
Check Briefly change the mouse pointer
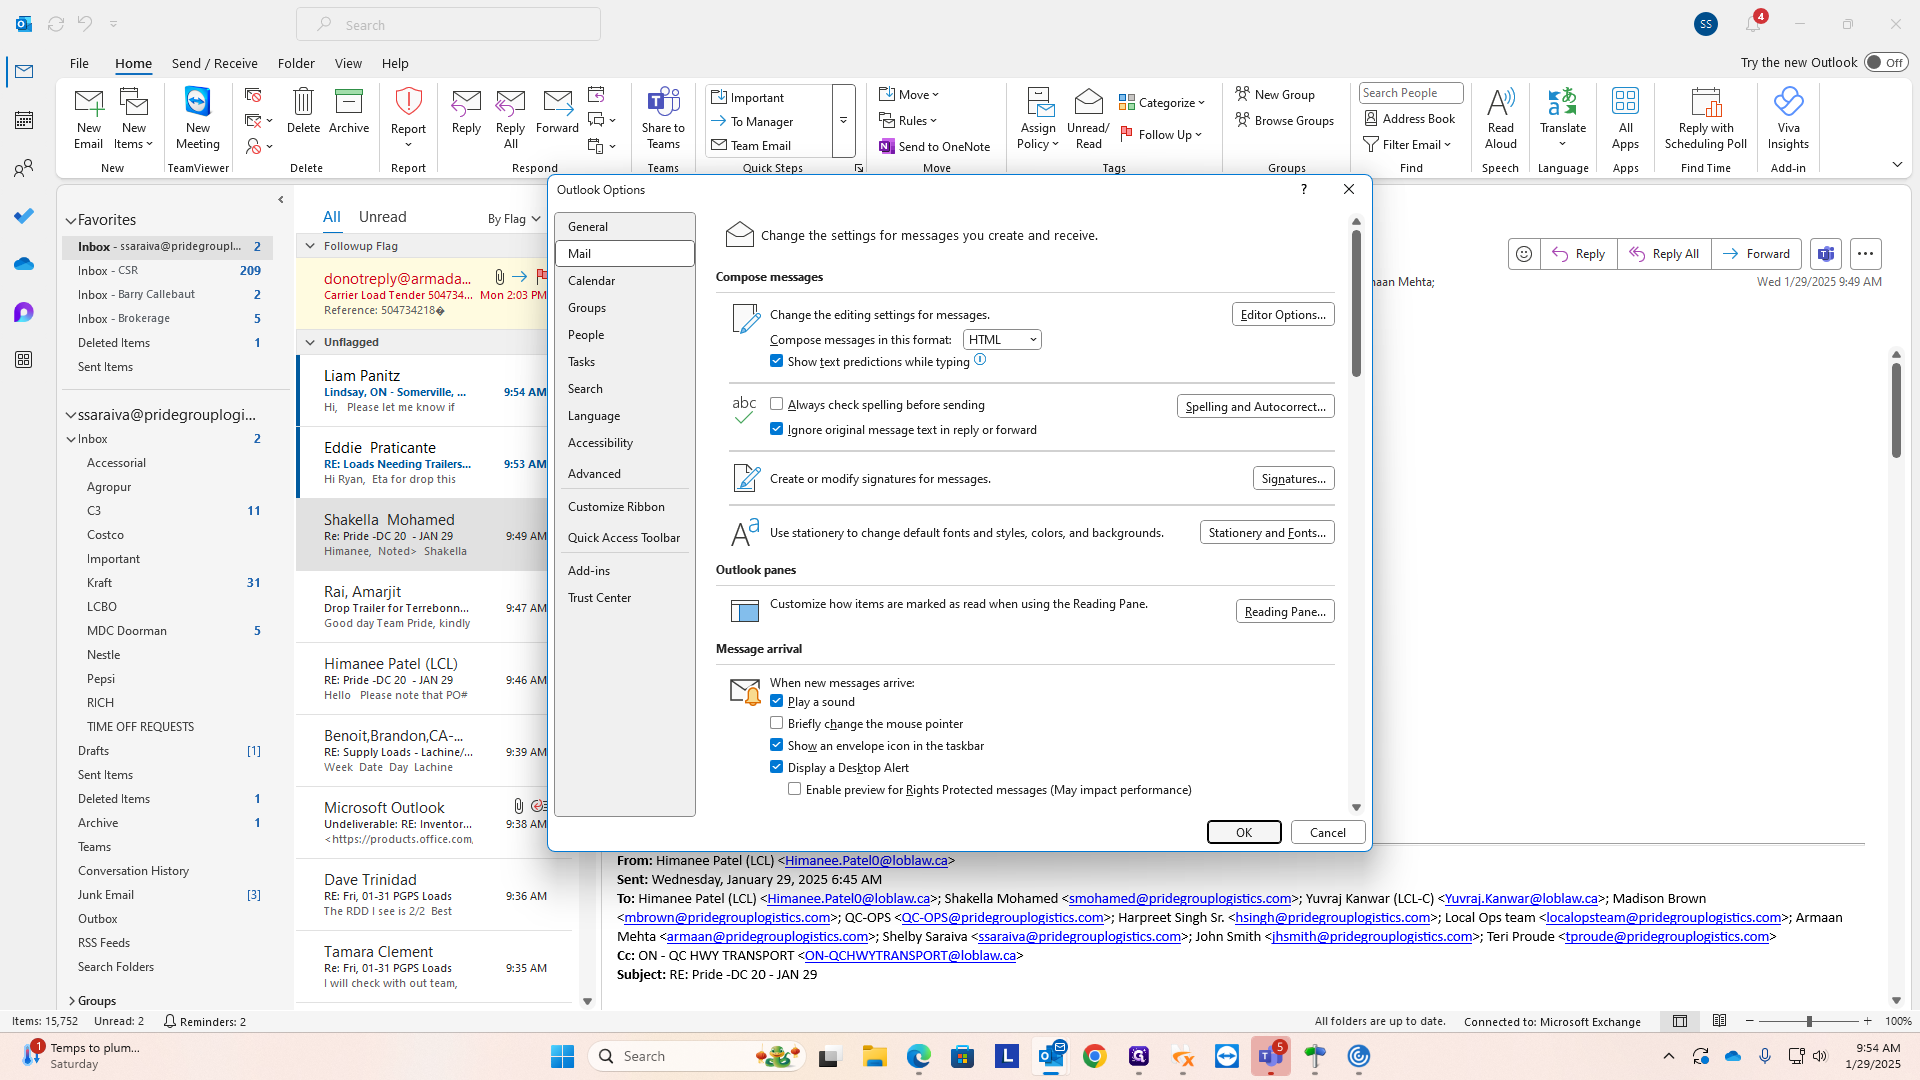coord(777,723)
